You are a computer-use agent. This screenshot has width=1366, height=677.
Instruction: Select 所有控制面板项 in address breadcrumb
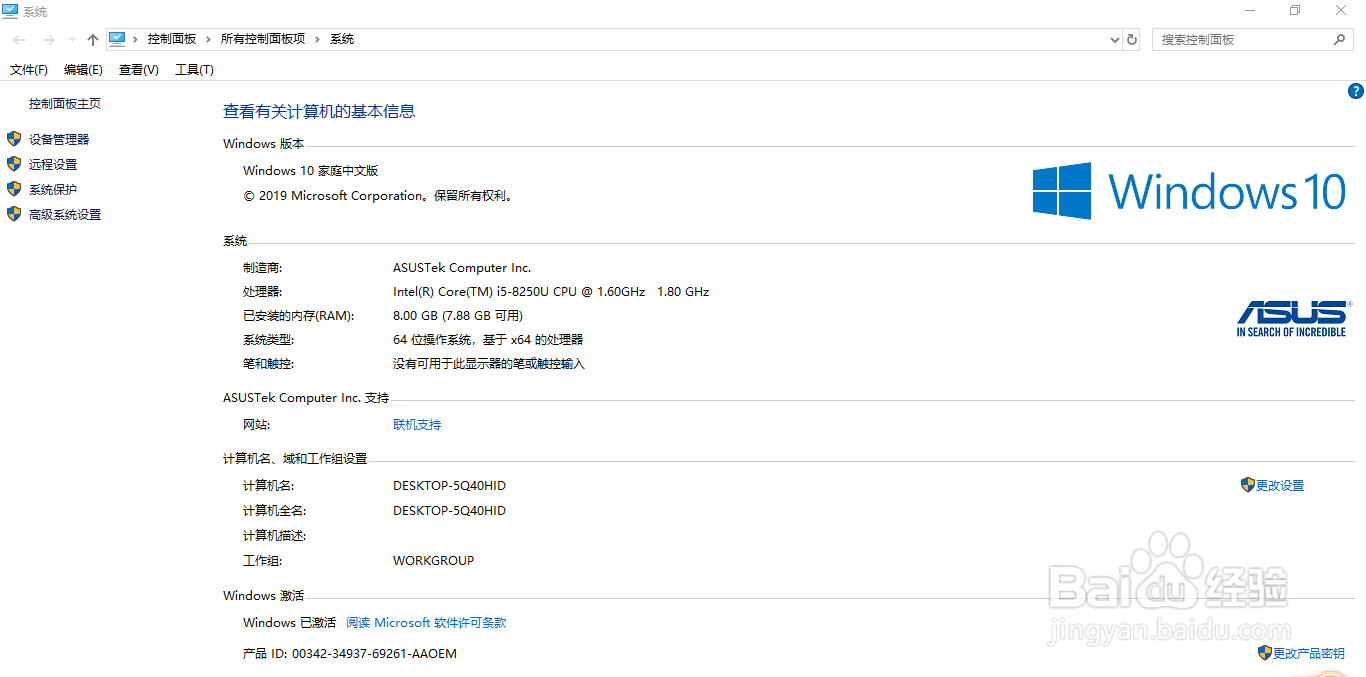(x=263, y=39)
